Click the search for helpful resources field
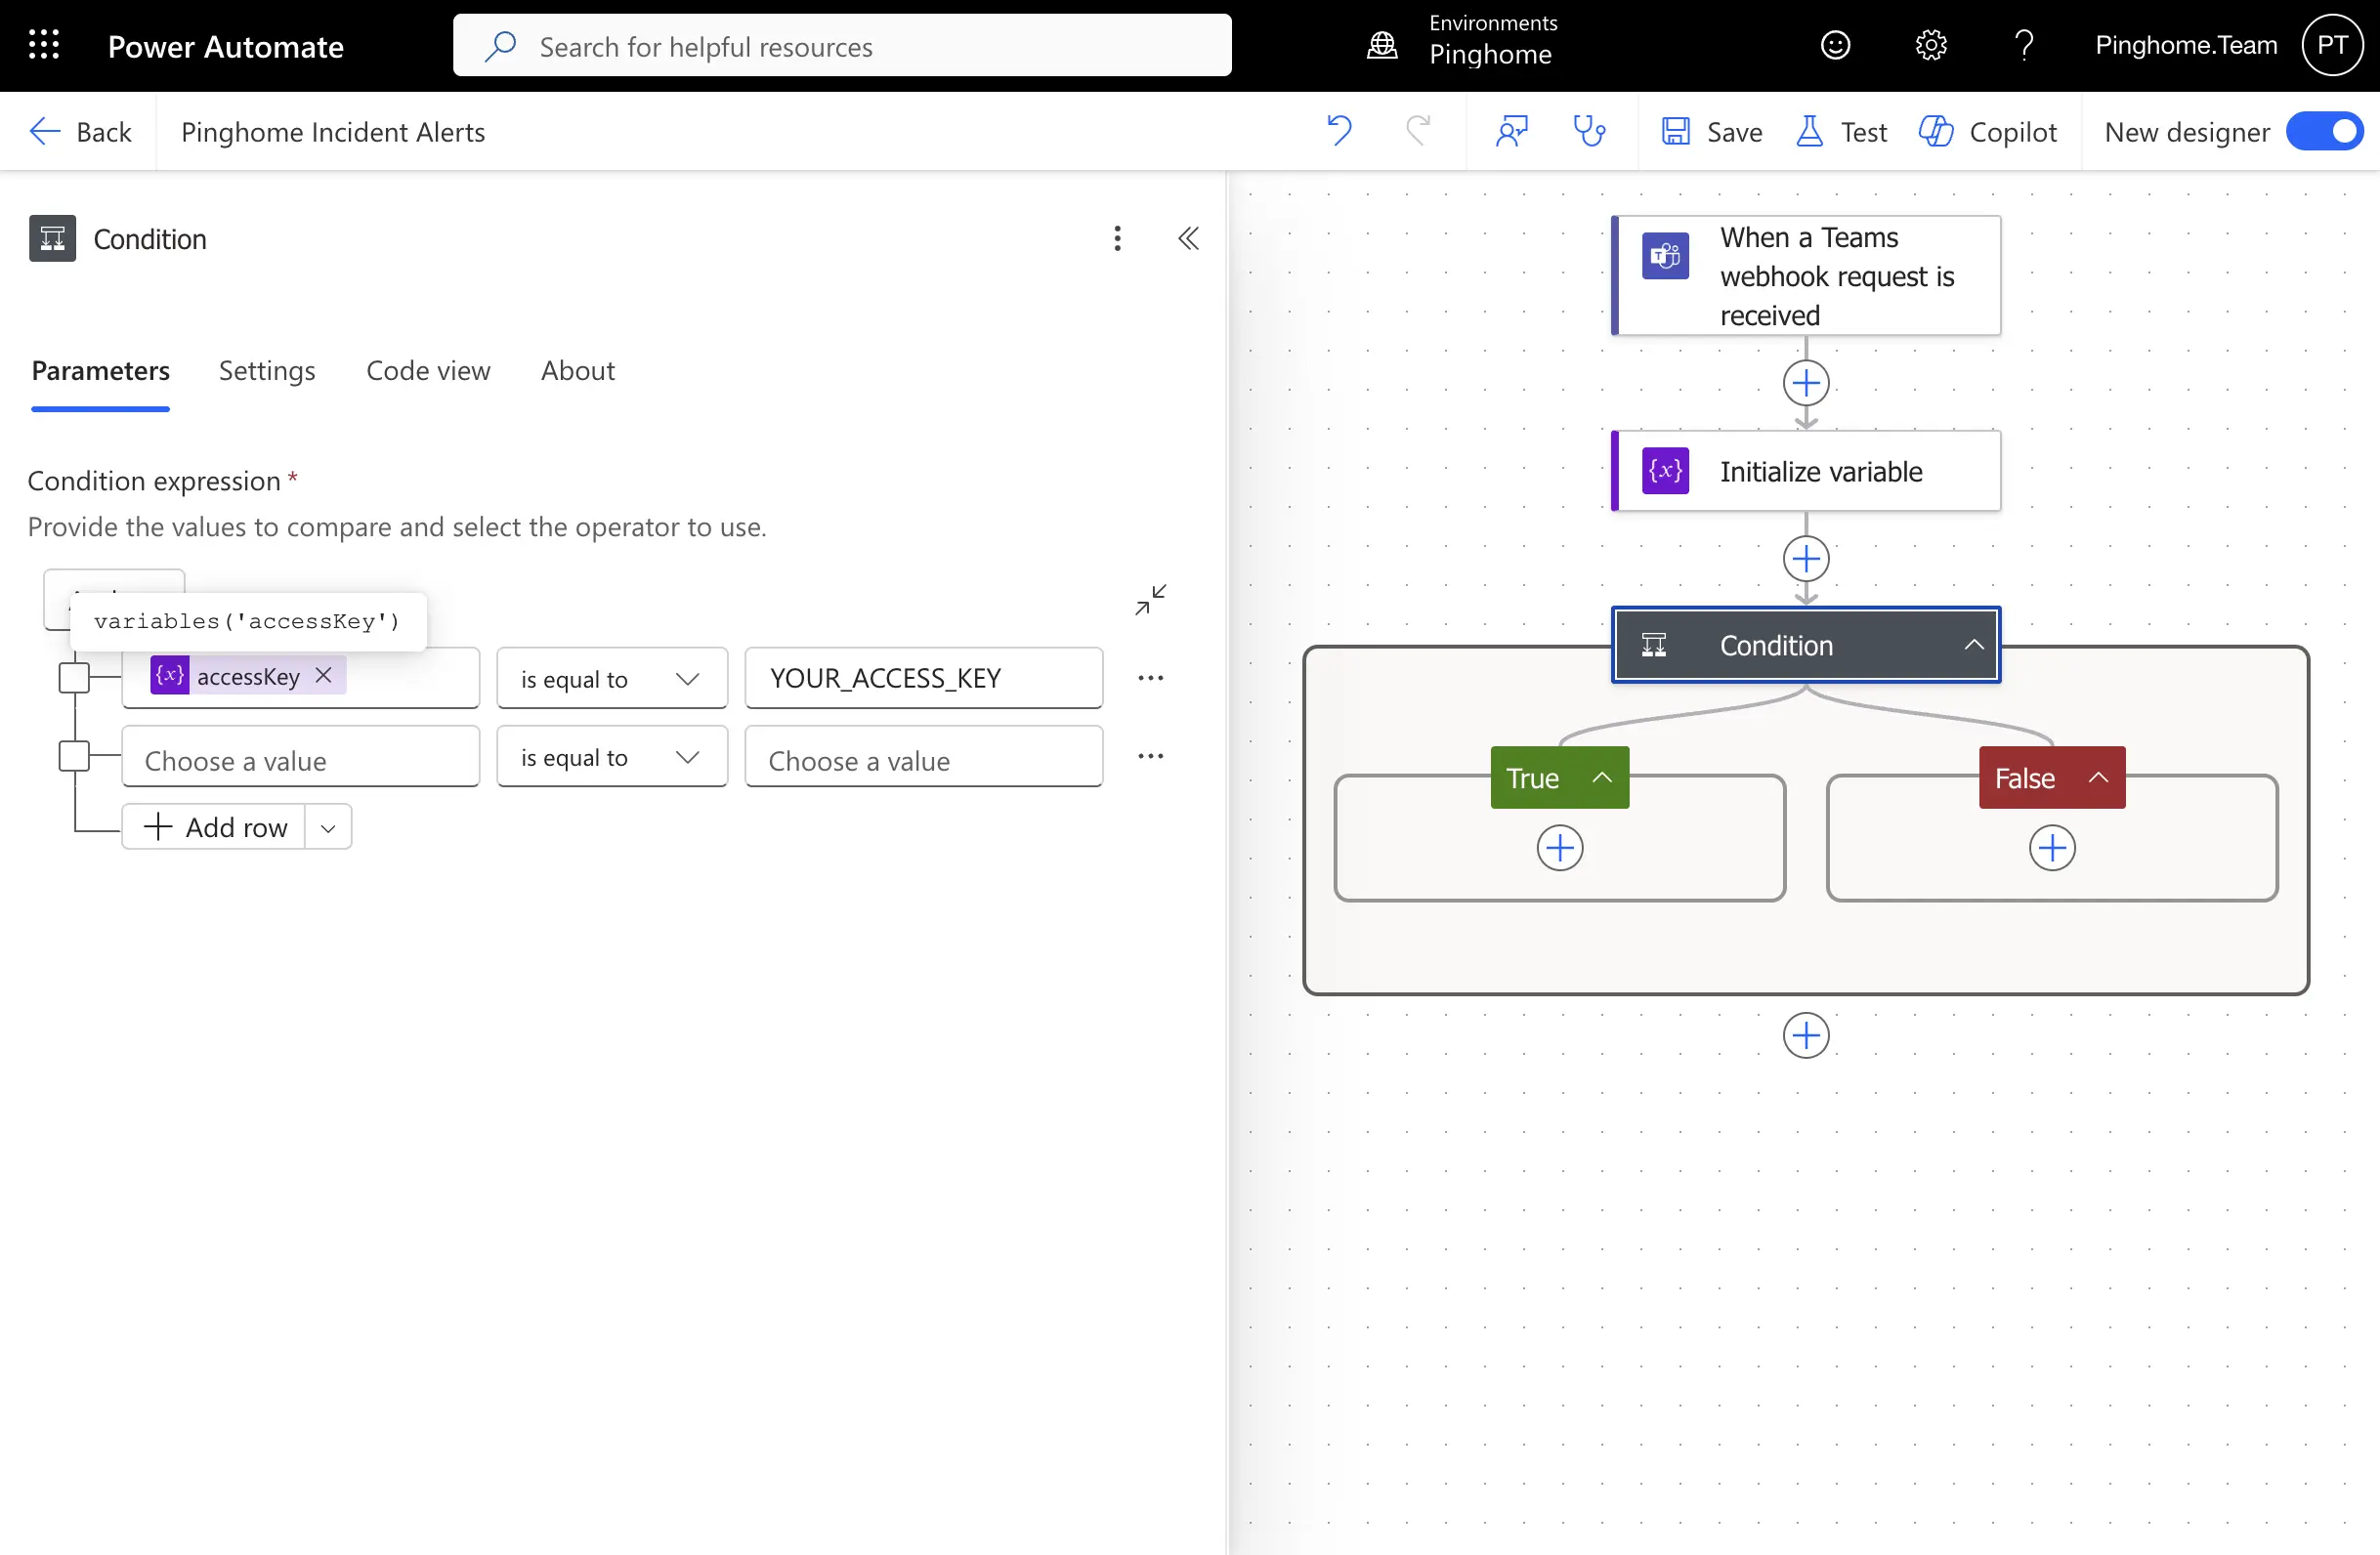The width and height of the screenshot is (2380, 1555). point(841,45)
